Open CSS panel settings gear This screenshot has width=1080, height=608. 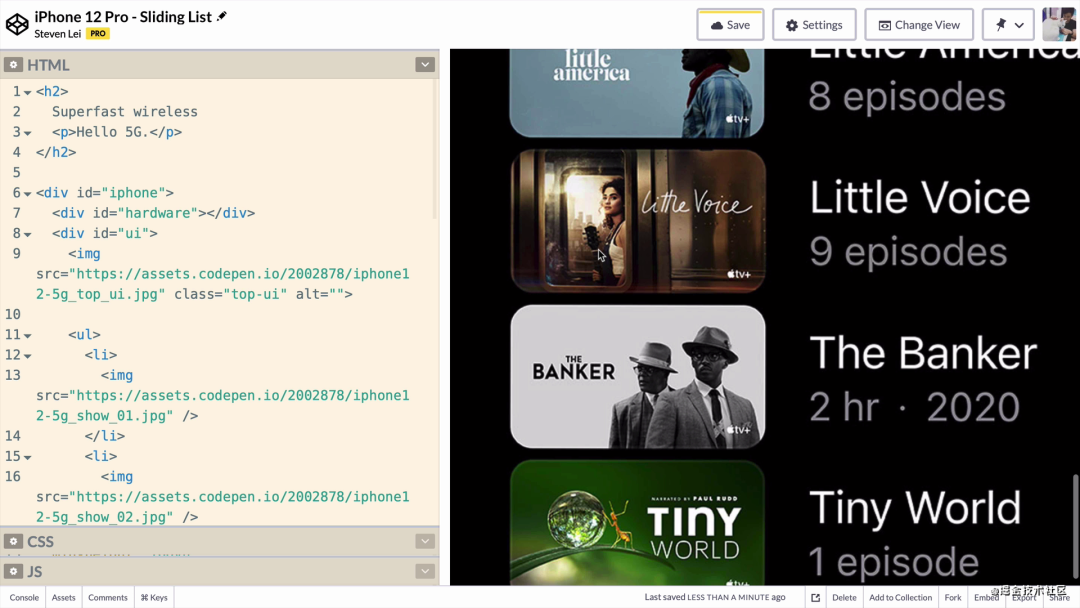[13, 542]
